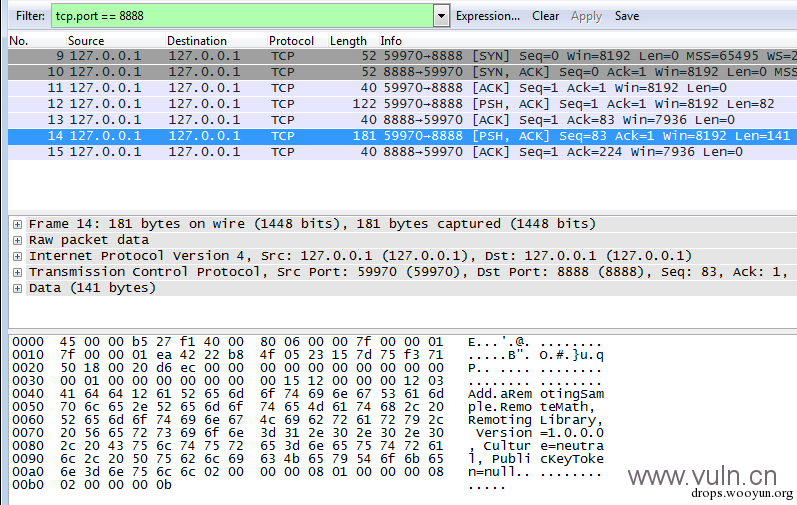This screenshot has height=505, width=797.
Task: Select packet 12 with Len=82
Action: pos(403,104)
